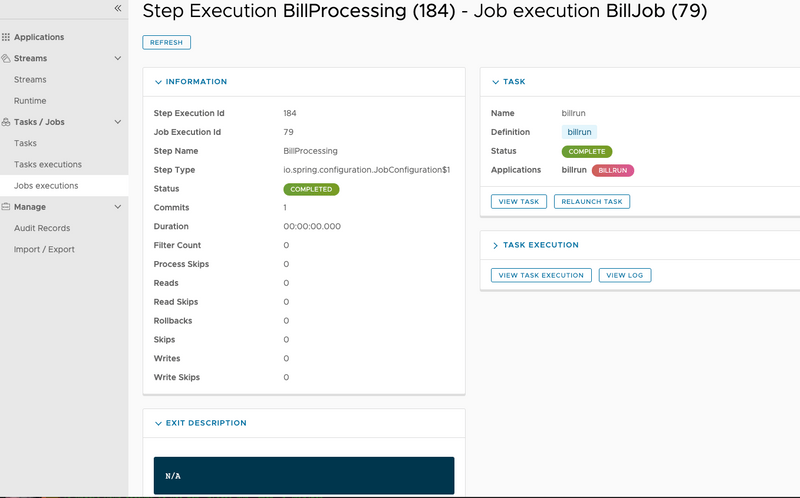
Task: Open the Runtime page
Action: 30,101
